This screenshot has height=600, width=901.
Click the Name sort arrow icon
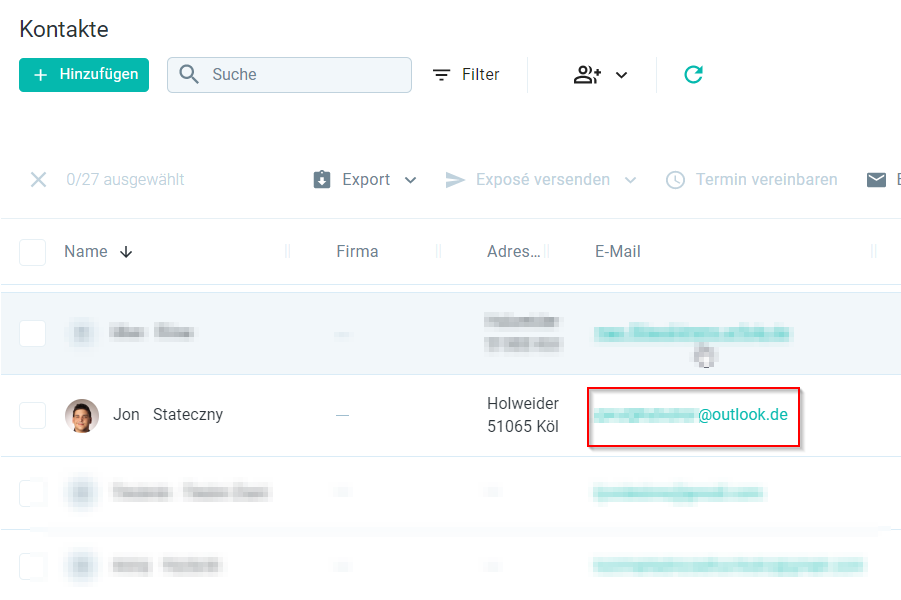point(126,252)
